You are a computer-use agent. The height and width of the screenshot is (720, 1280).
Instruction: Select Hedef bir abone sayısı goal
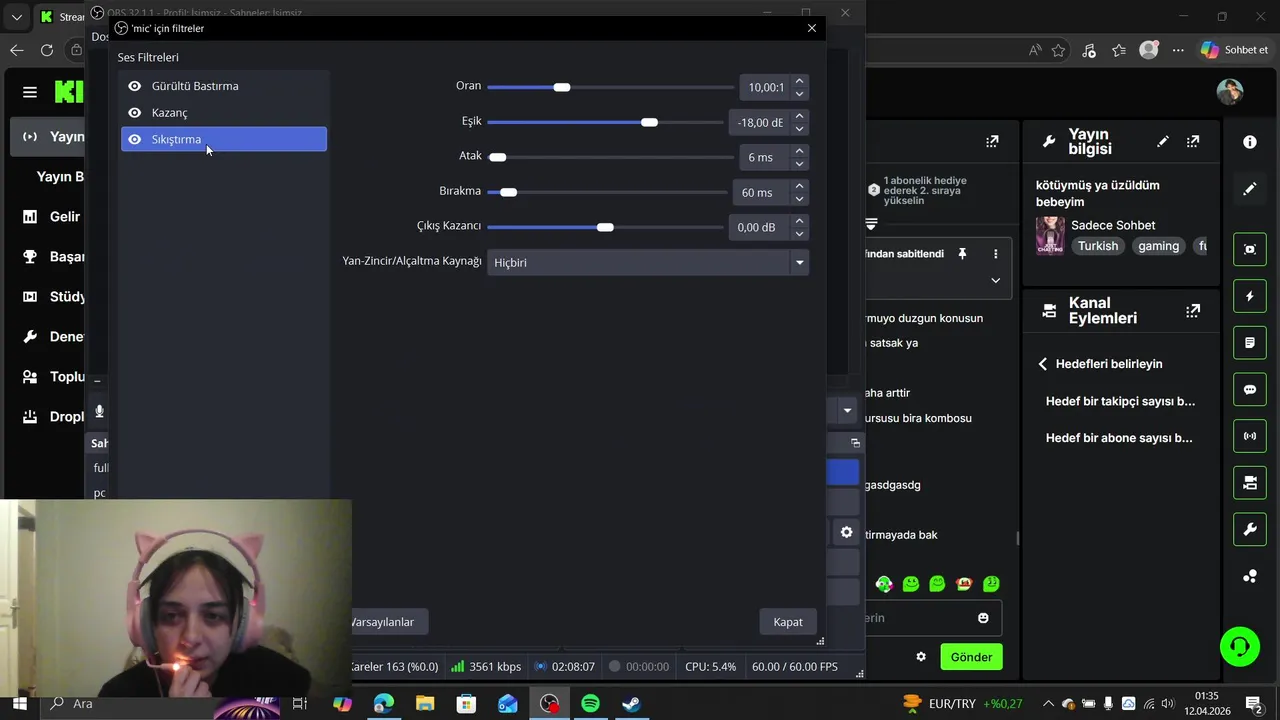click(x=1119, y=438)
